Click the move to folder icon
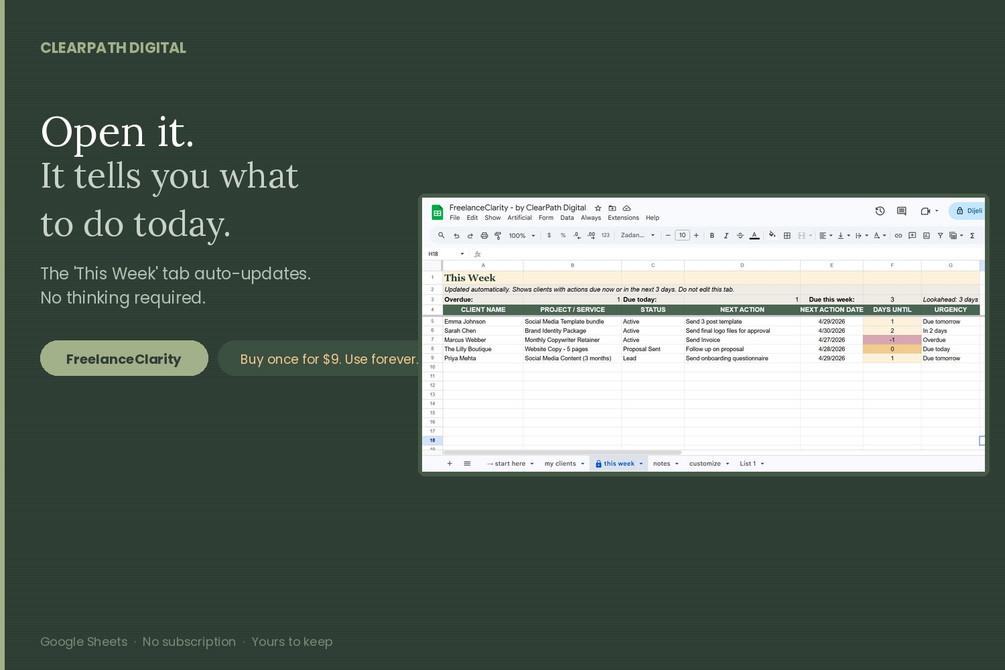This screenshot has height=670, width=1005. point(612,208)
